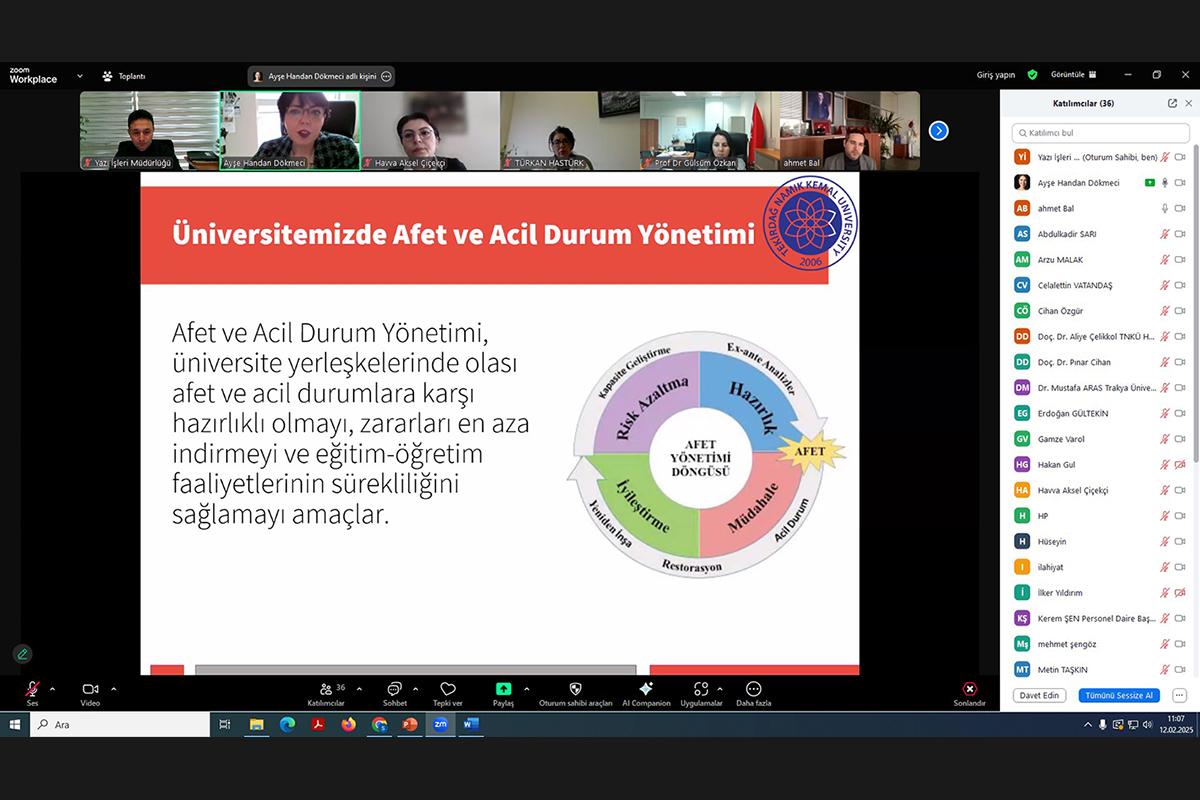Open Microsoft Word from the taskbar
1200x800 pixels.
coord(470,724)
